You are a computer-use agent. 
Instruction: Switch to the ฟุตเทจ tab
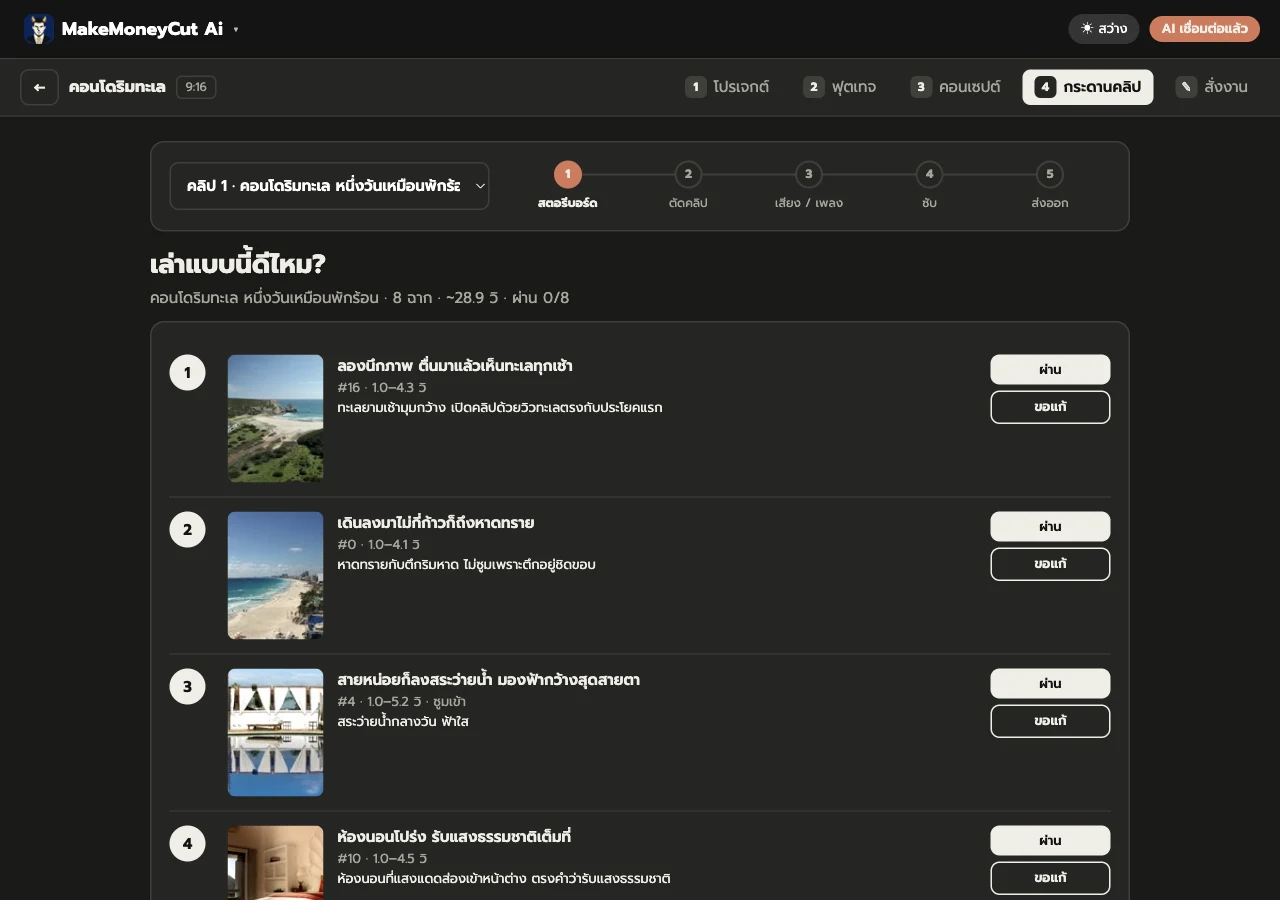pos(840,87)
